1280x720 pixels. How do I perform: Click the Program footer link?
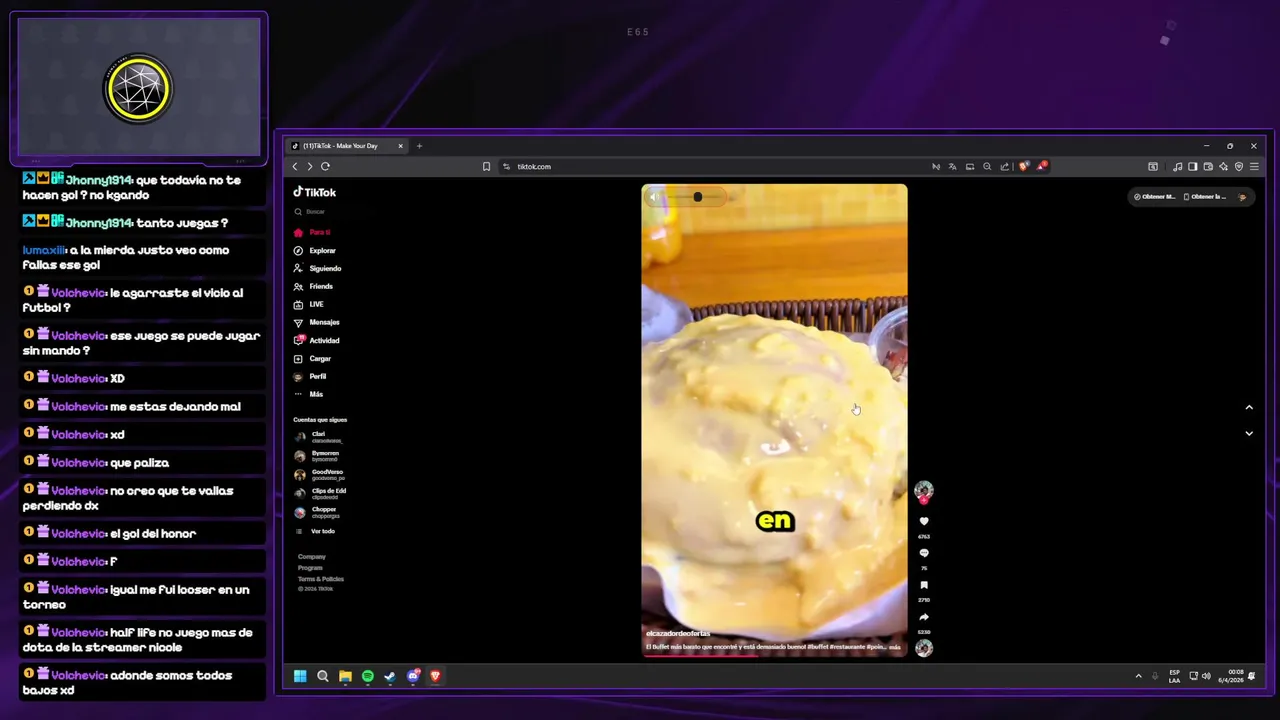click(310, 568)
